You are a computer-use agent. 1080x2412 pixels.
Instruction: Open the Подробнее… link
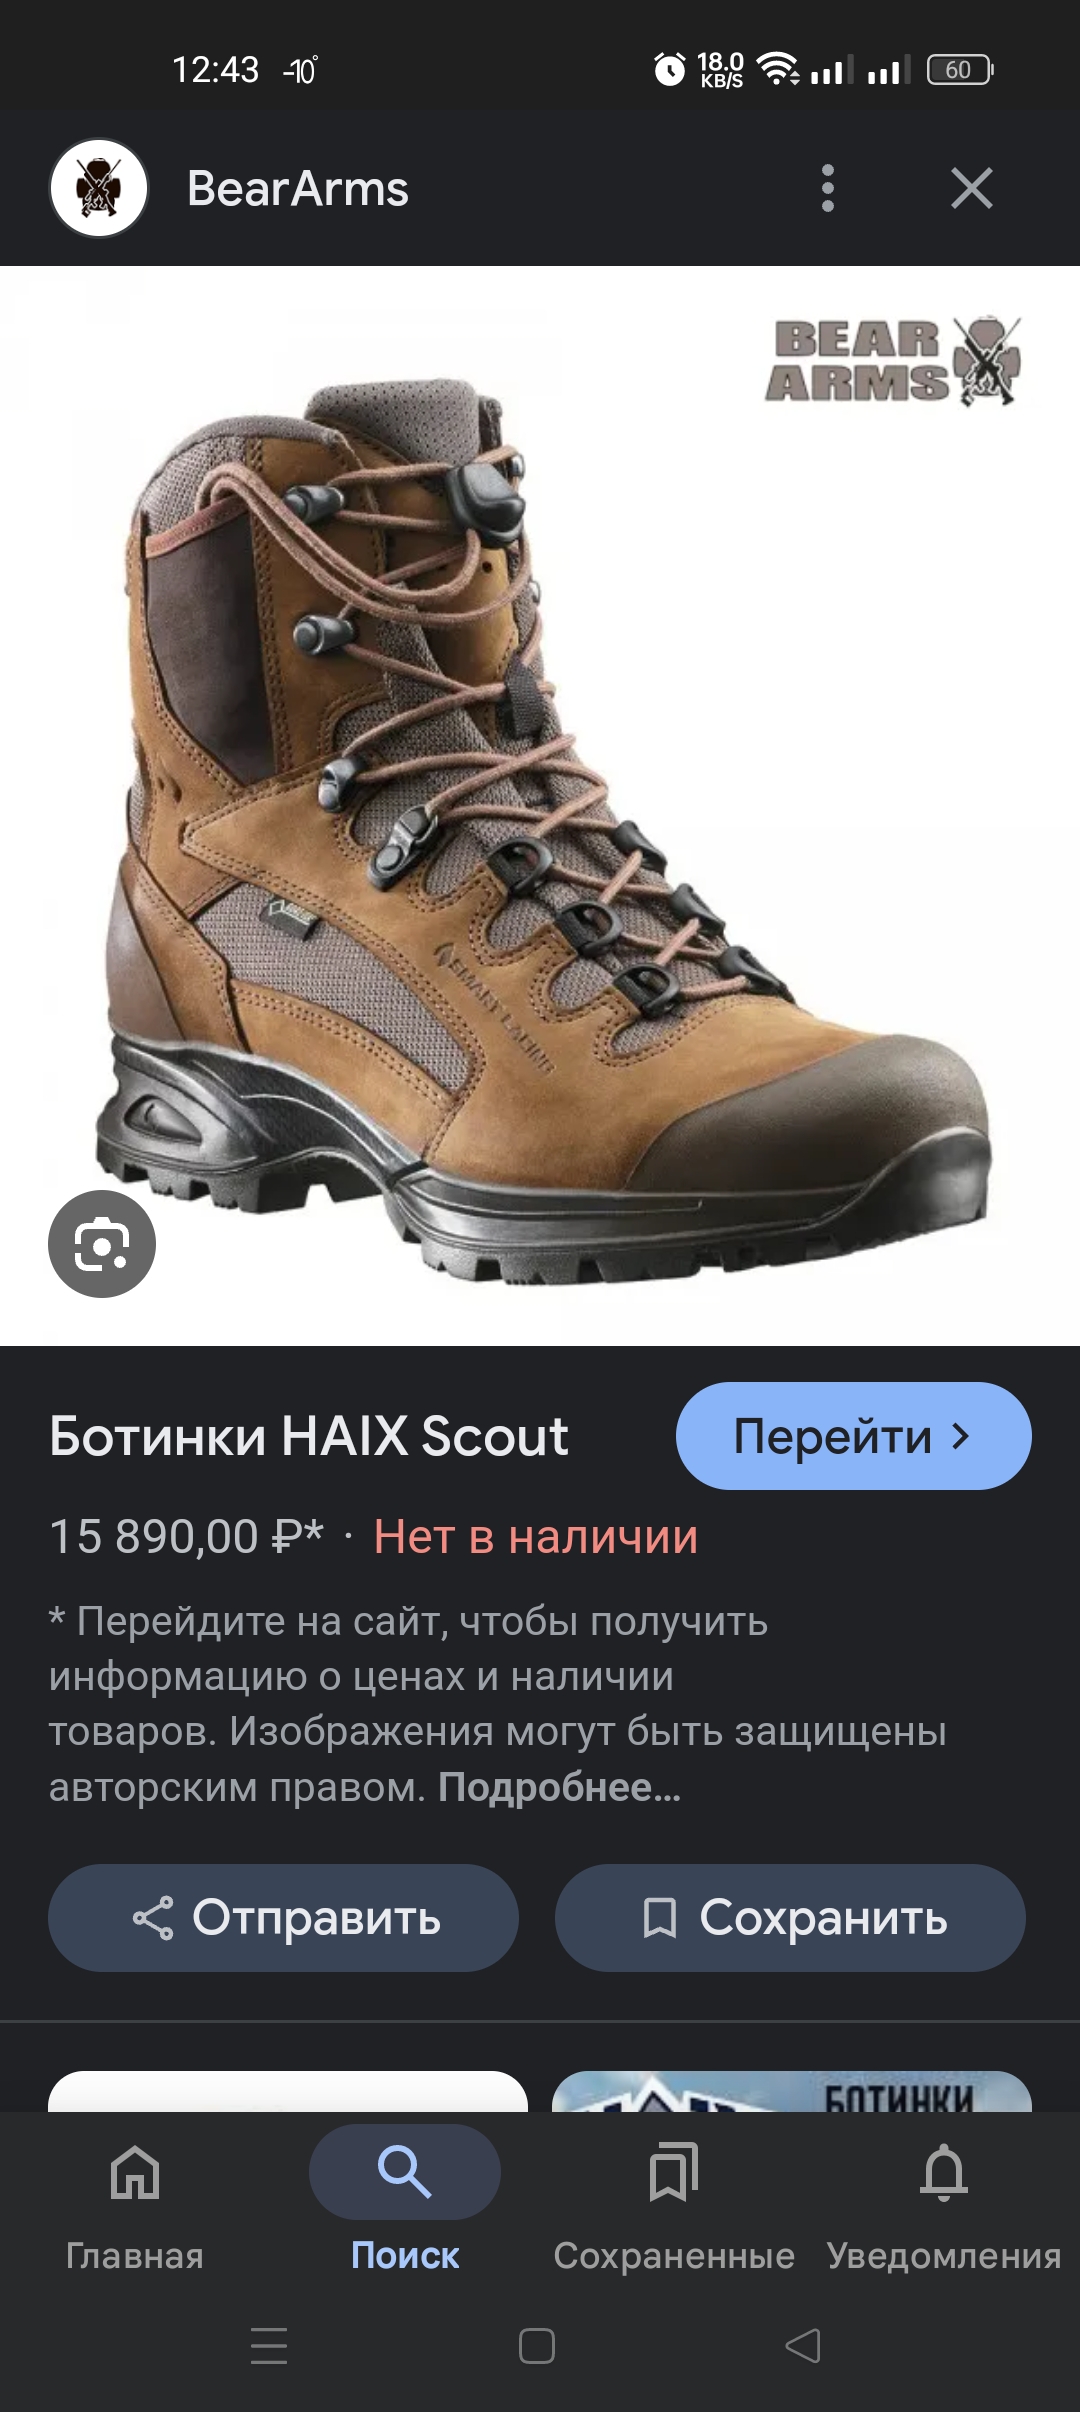click(559, 1786)
